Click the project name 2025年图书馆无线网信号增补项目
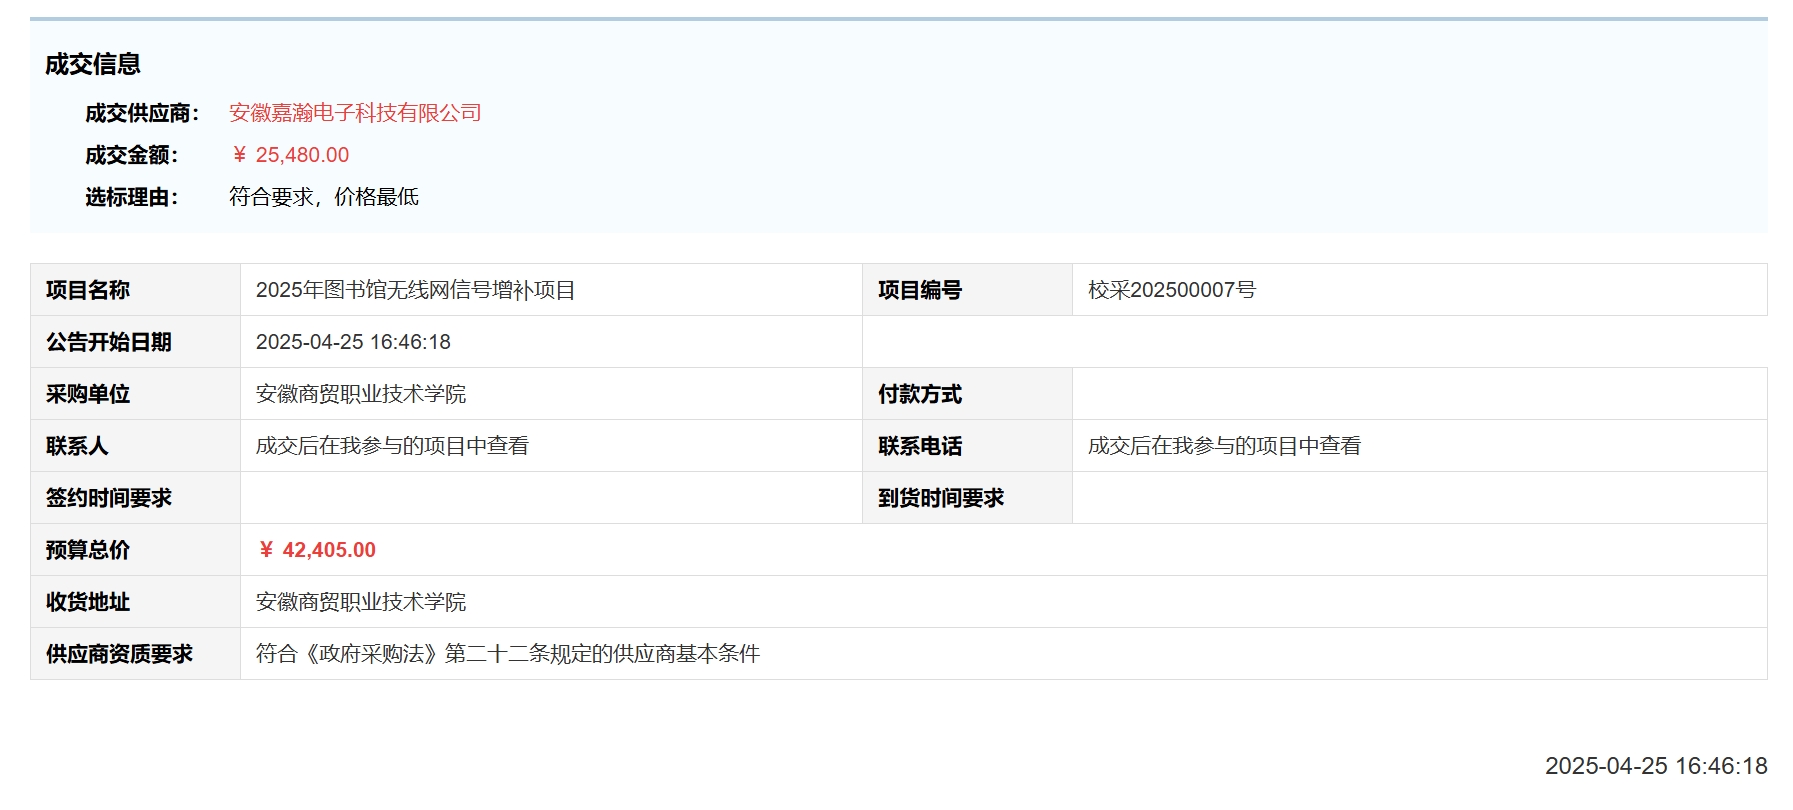Viewport: 1793px width, 810px height. coord(415,290)
